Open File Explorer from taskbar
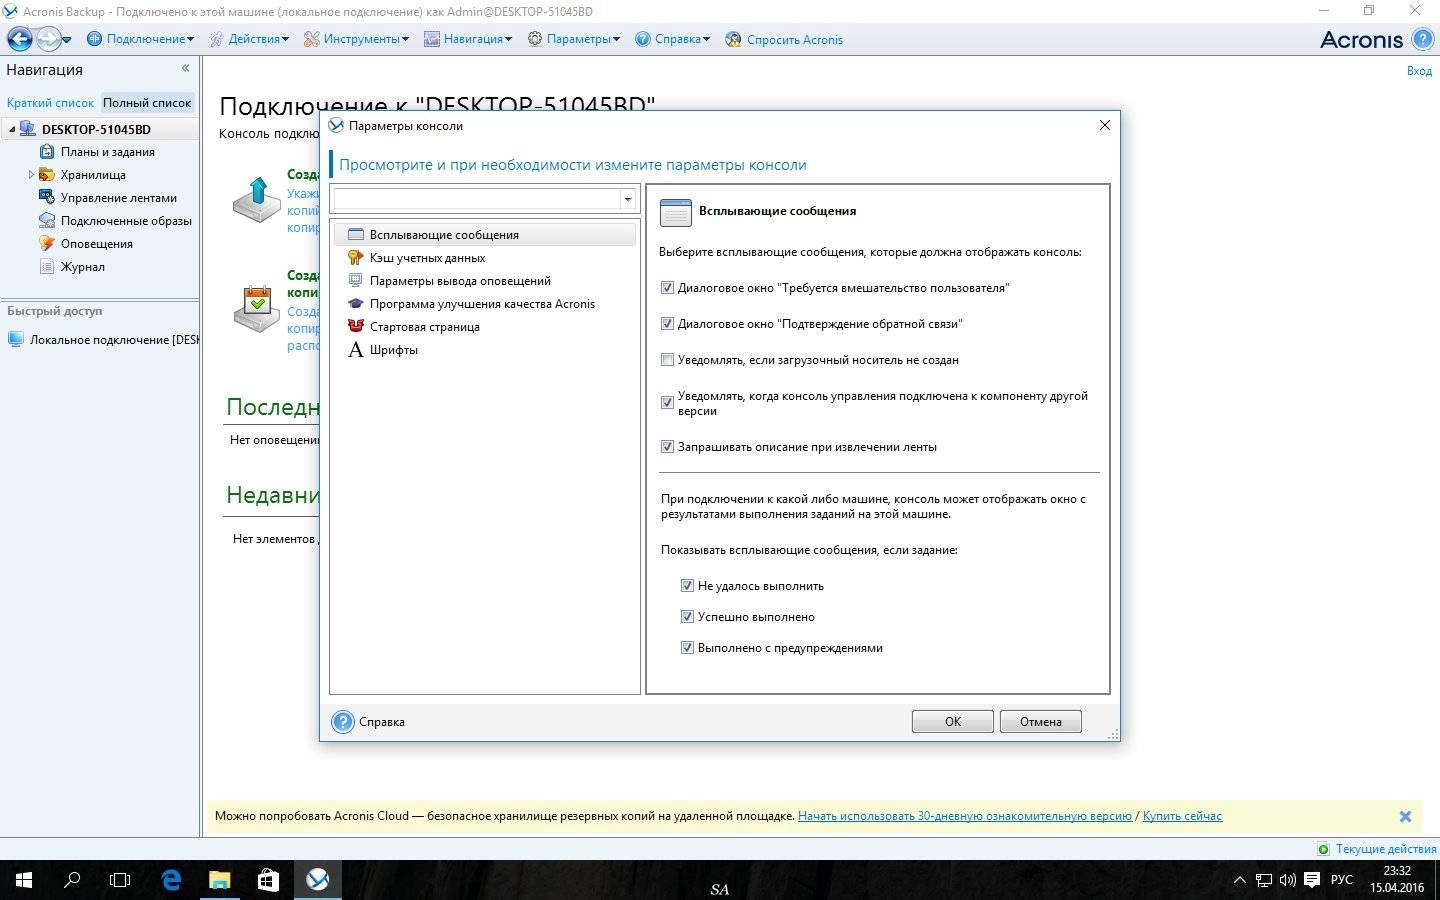 click(219, 880)
